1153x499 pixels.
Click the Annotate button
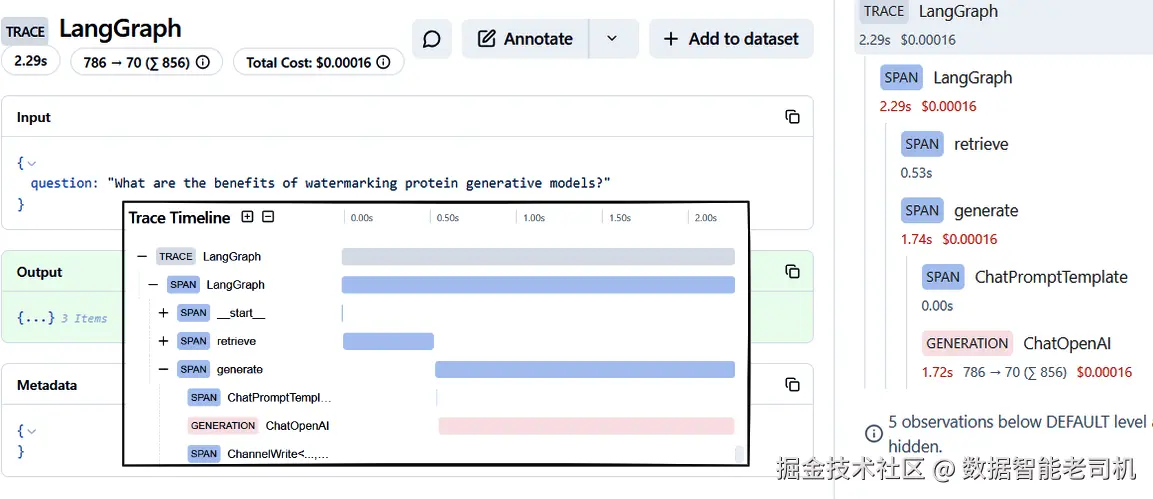click(525, 39)
